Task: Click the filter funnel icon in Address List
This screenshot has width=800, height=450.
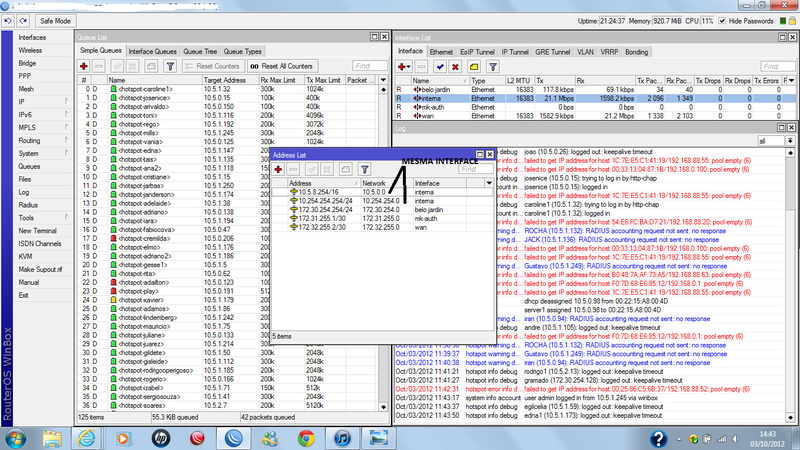Action: 364,170
